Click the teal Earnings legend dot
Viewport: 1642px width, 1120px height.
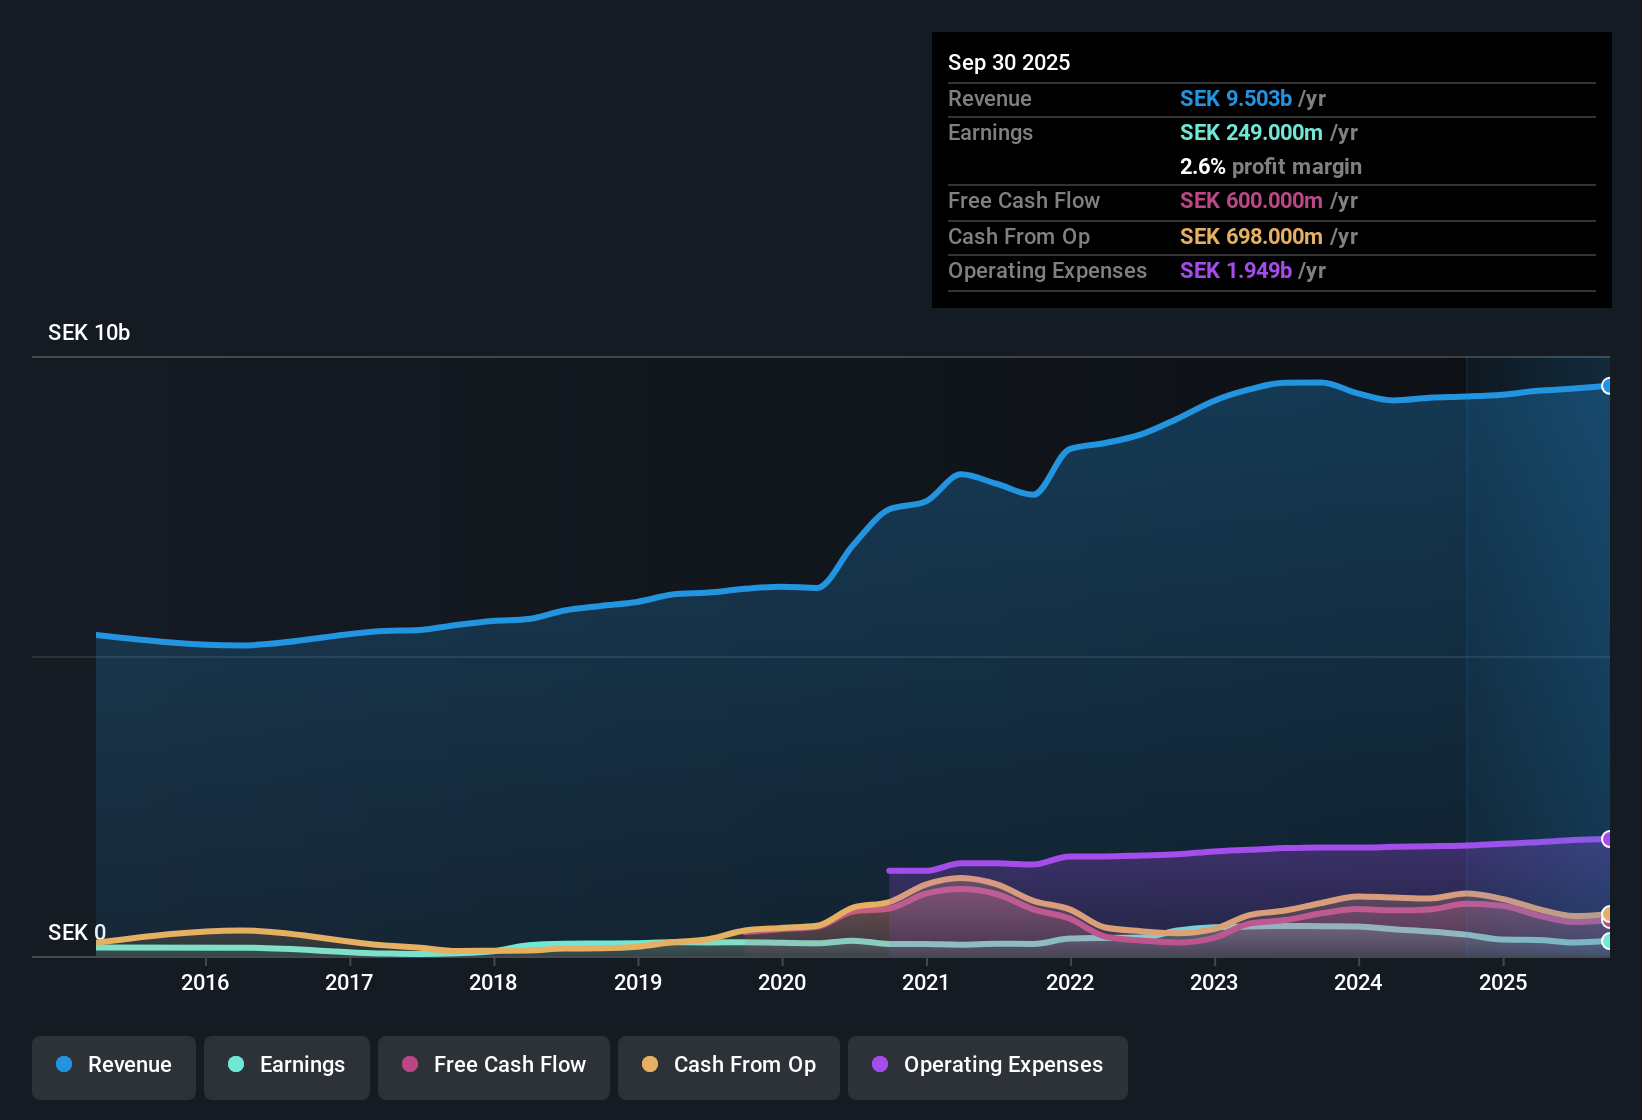(x=236, y=1064)
